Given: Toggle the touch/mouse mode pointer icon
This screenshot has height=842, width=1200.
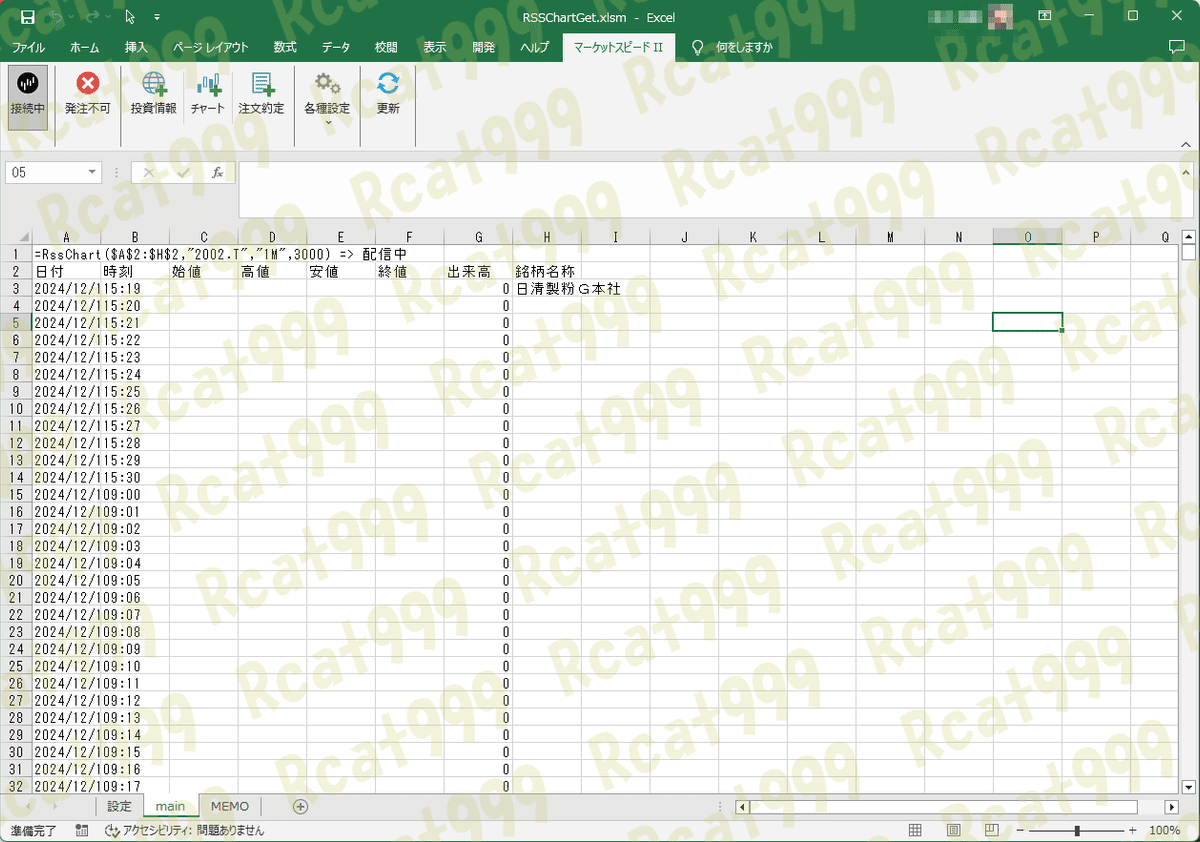Looking at the screenshot, I should click(130, 17).
